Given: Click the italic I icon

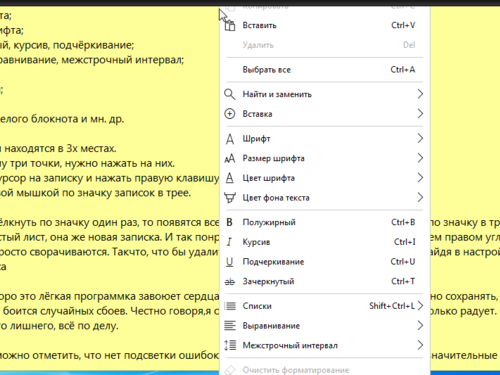Looking at the screenshot, I should point(229,242).
